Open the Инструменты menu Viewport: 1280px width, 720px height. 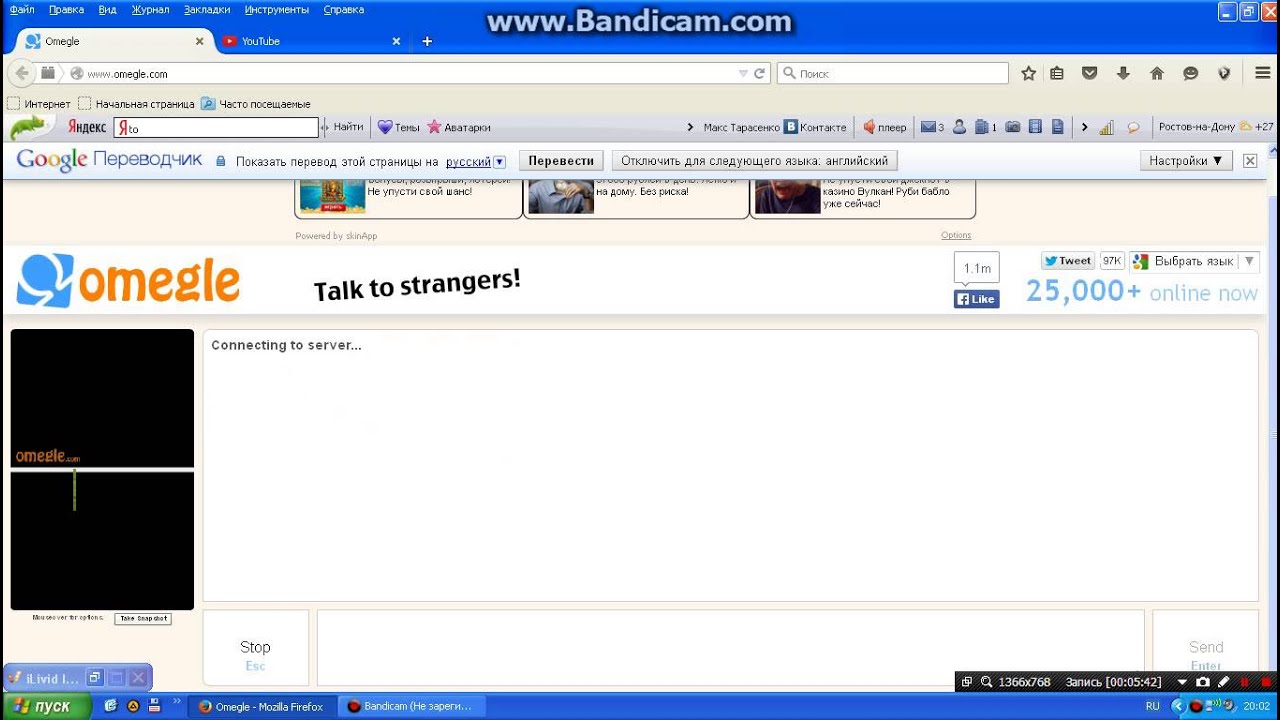(277, 9)
